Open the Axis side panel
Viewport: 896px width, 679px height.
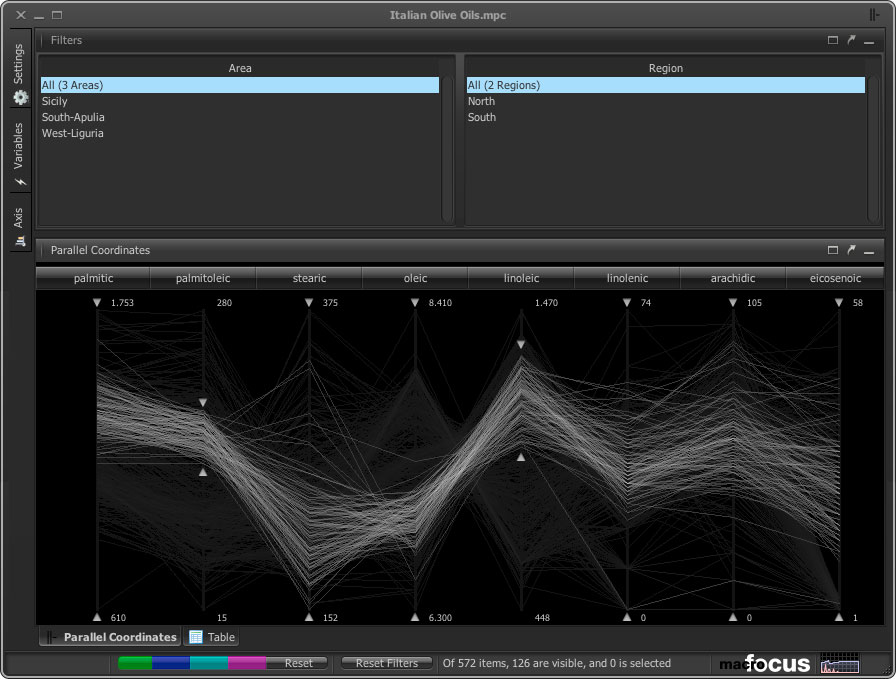coord(20,226)
